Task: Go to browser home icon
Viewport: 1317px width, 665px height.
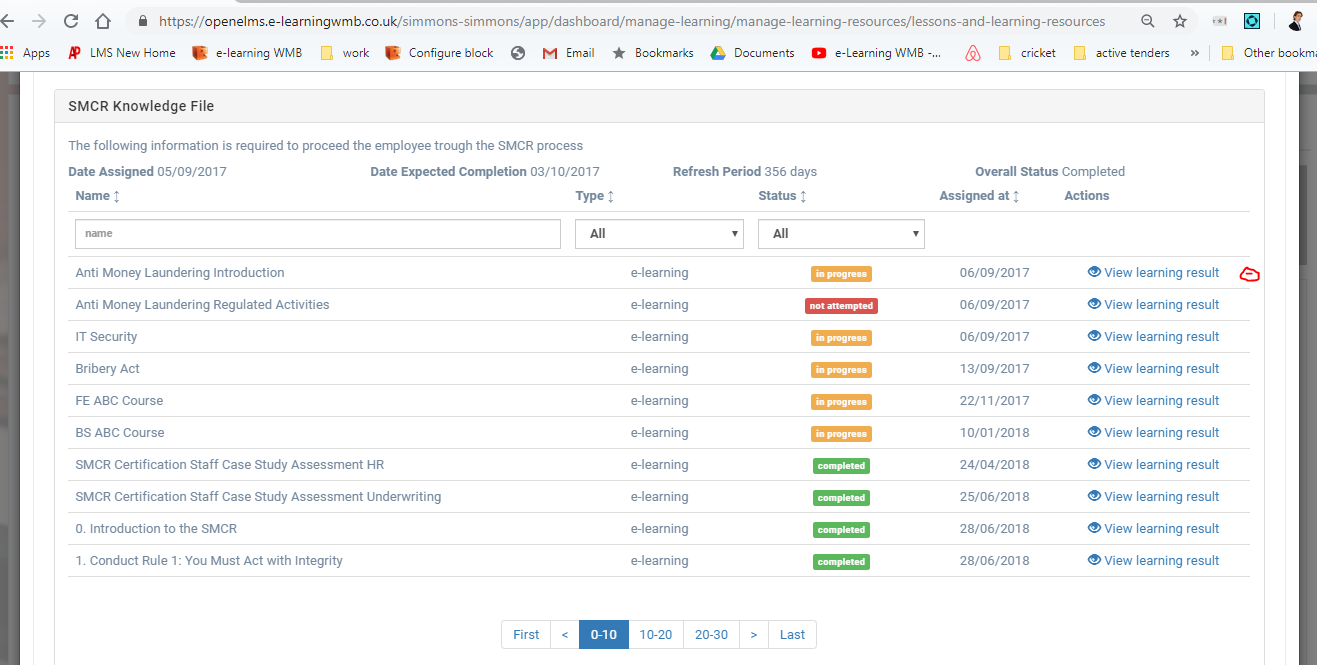Action: pyautogui.click(x=103, y=20)
